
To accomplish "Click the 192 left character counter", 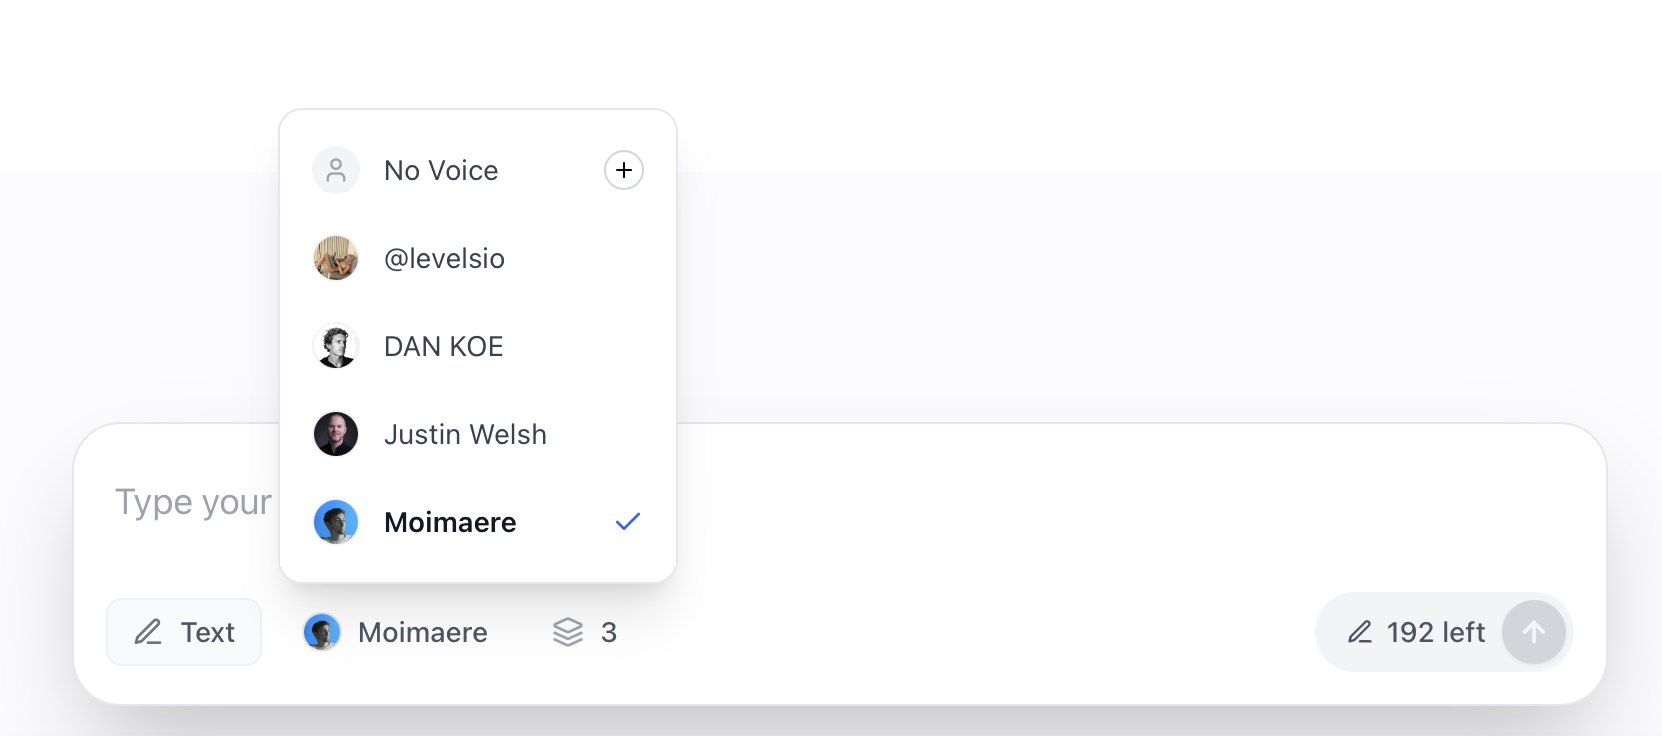I will pyautogui.click(x=1435, y=632).
